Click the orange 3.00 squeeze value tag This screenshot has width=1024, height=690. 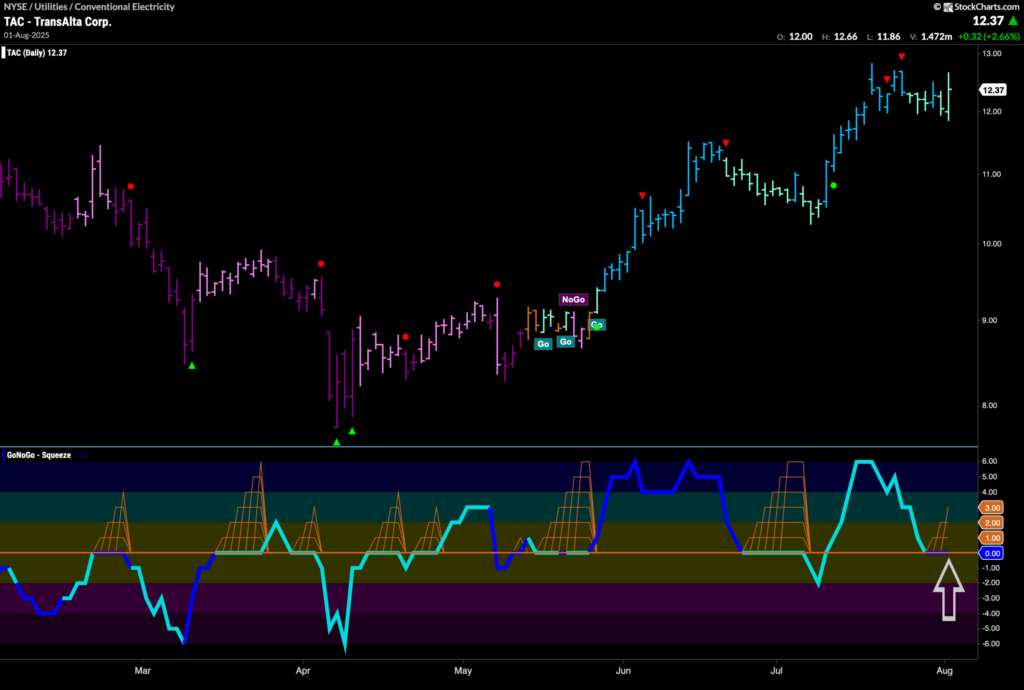pos(991,507)
